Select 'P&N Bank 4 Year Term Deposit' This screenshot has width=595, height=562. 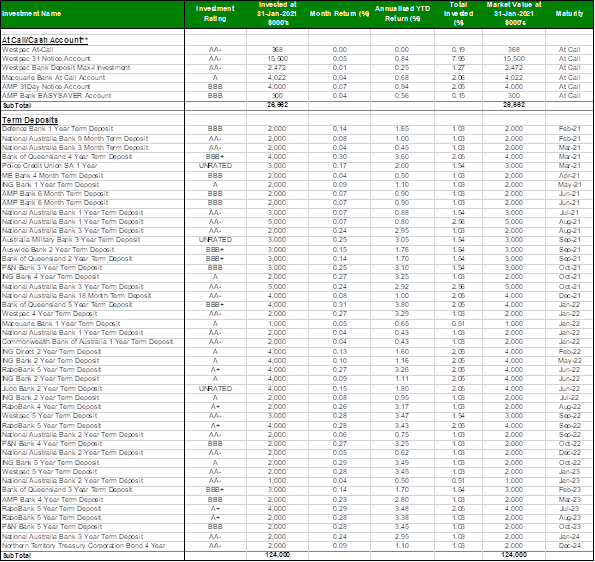(52, 444)
